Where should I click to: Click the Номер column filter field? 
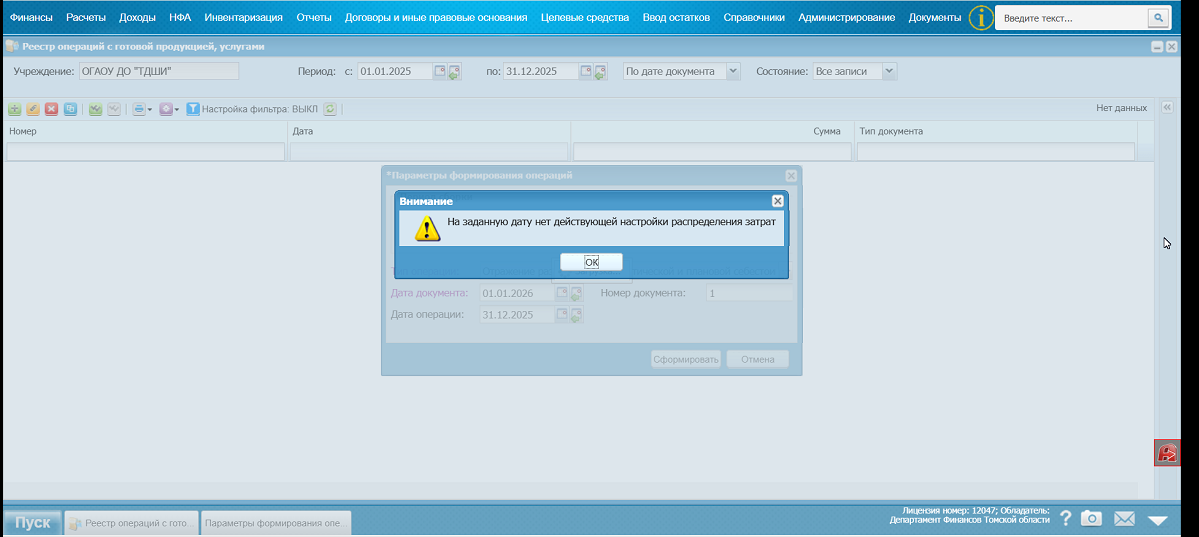pyautogui.click(x=145, y=151)
